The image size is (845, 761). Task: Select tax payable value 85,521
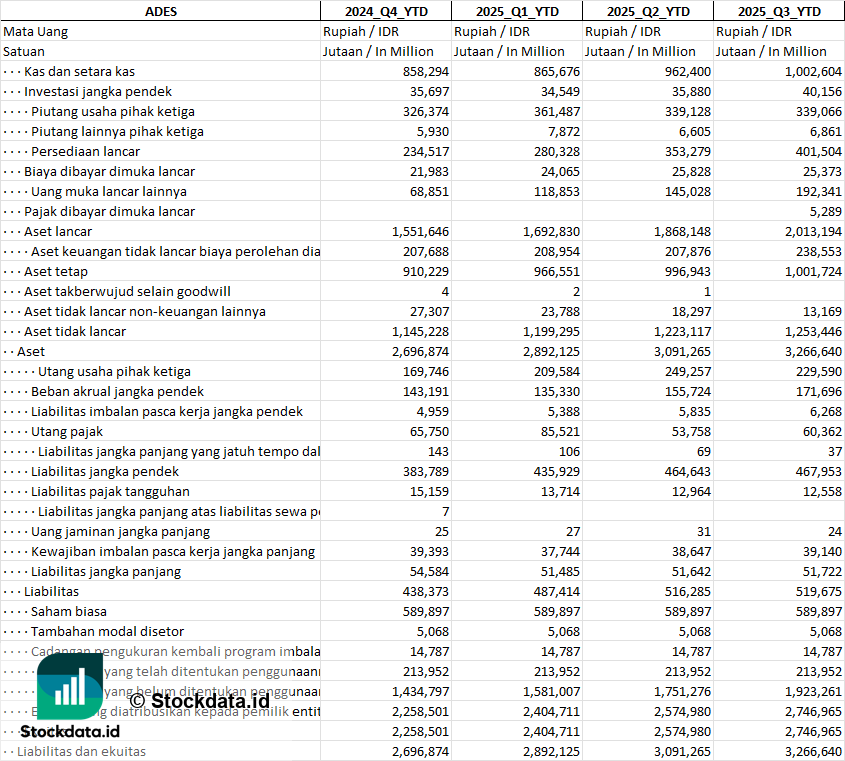pos(560,430)
